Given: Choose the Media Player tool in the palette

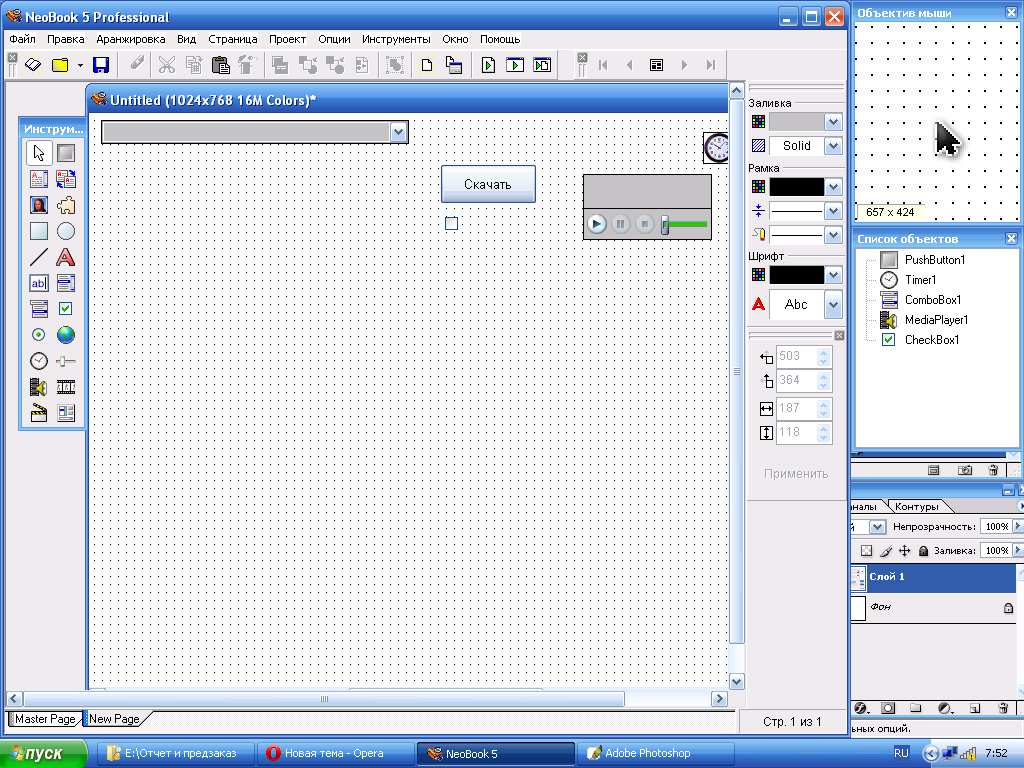Looking at the screenshot, I should pos(39,387).
